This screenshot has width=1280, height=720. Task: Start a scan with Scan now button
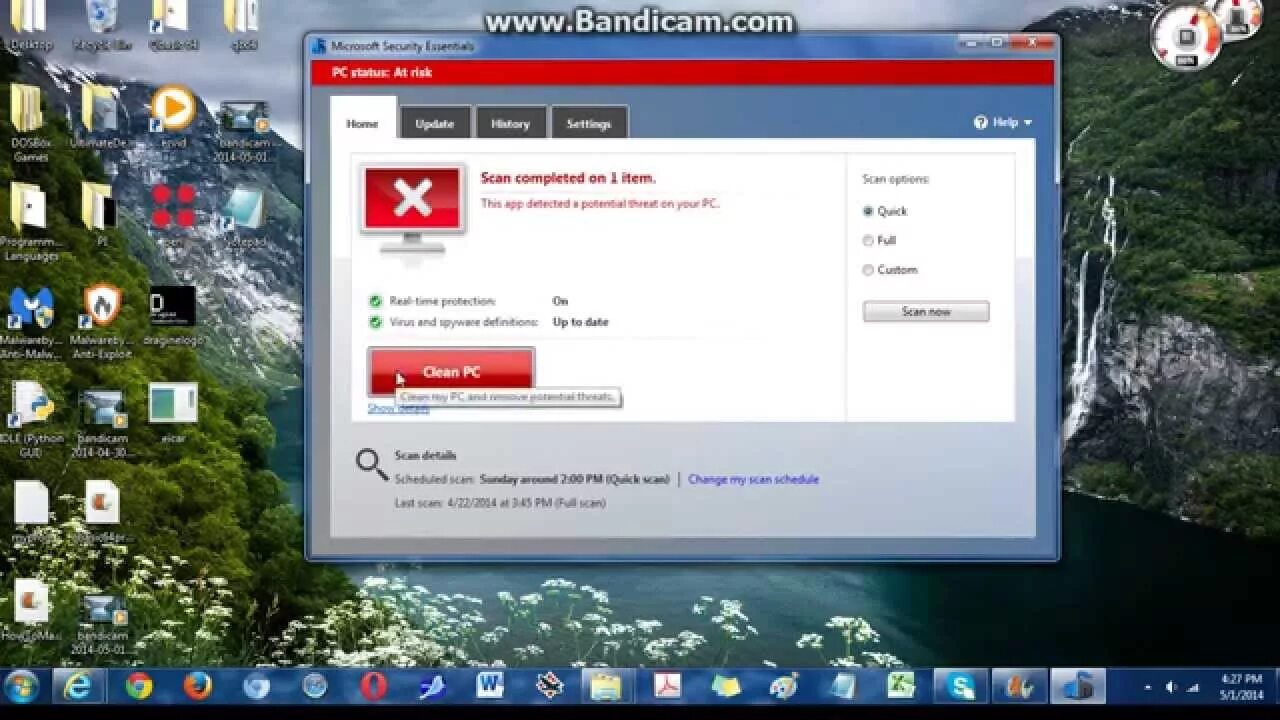coord(926,312)
